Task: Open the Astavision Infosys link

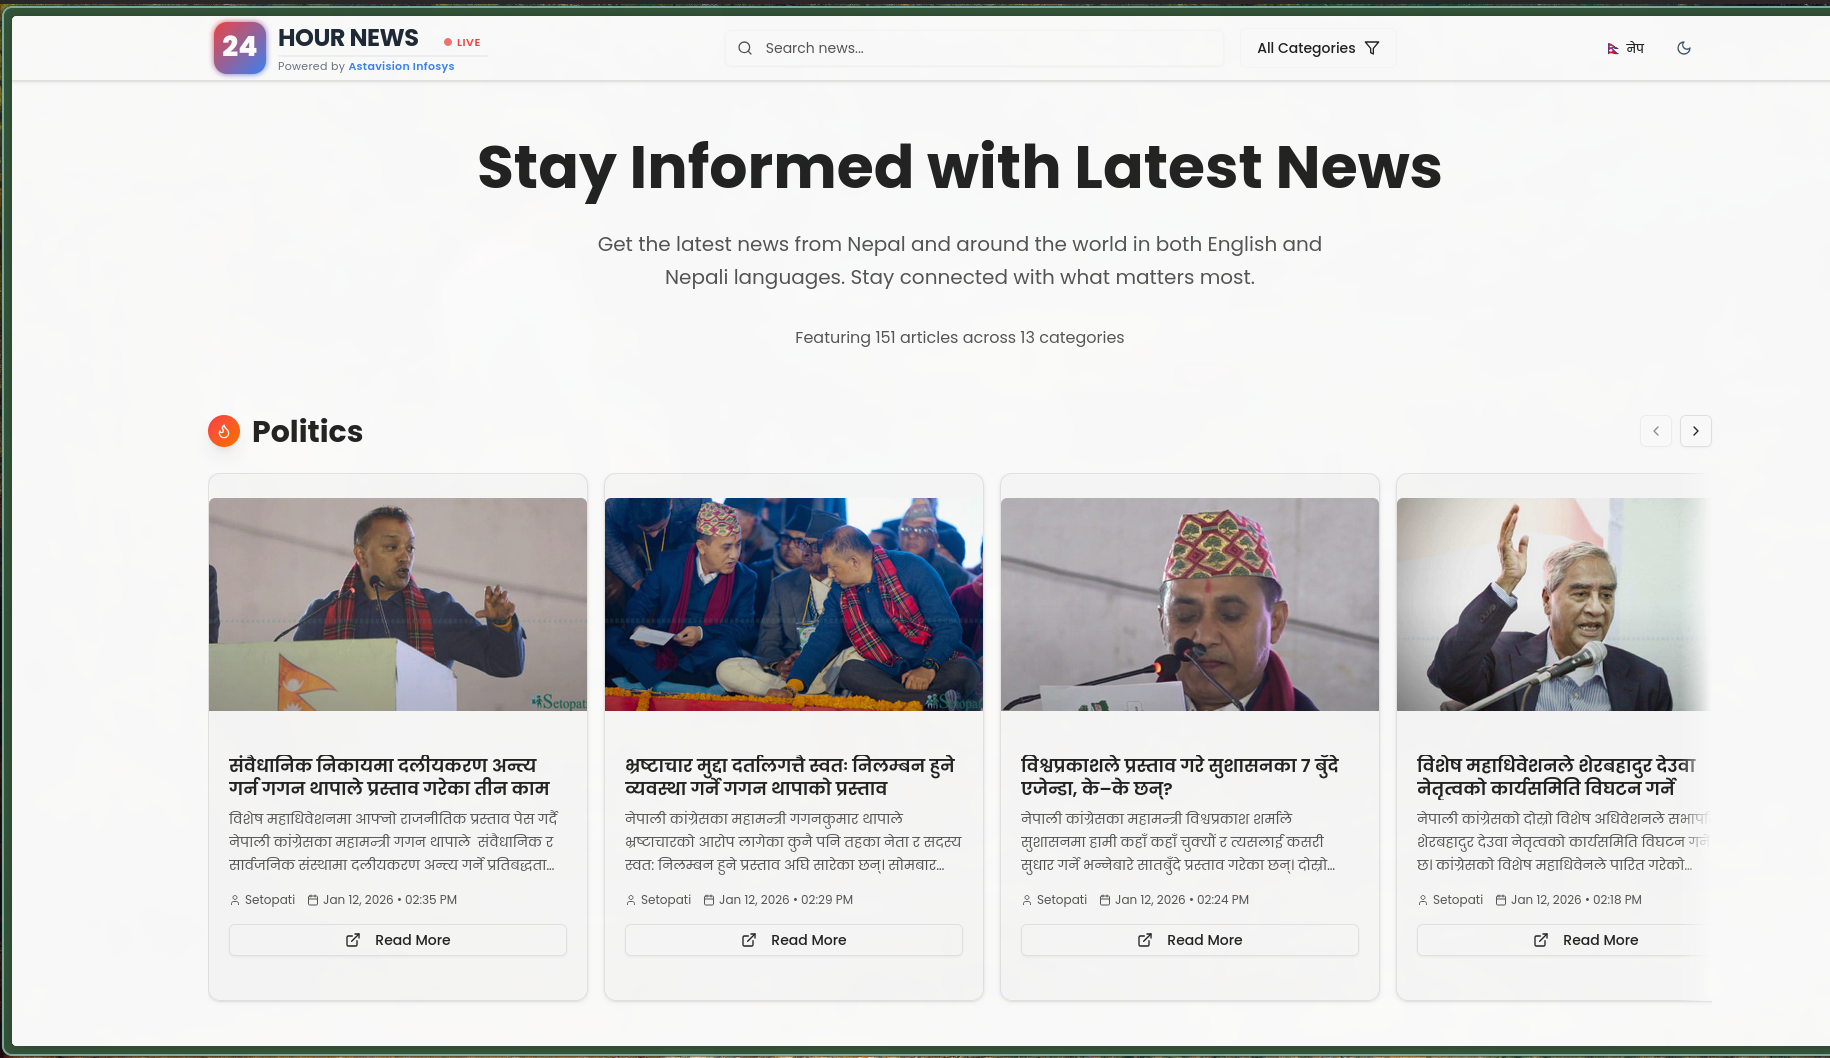Action: pos(401,66)
